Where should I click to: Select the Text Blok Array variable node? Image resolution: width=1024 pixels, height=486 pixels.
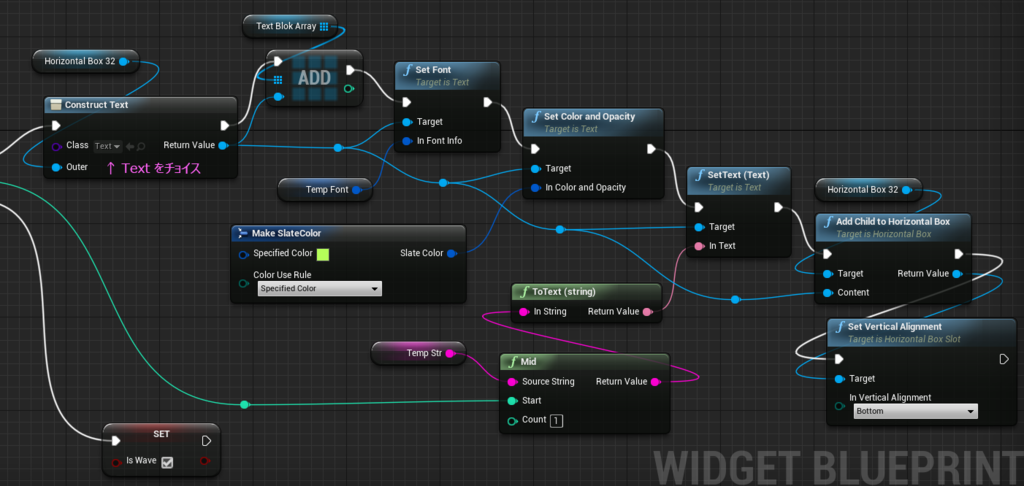[289, 27]
